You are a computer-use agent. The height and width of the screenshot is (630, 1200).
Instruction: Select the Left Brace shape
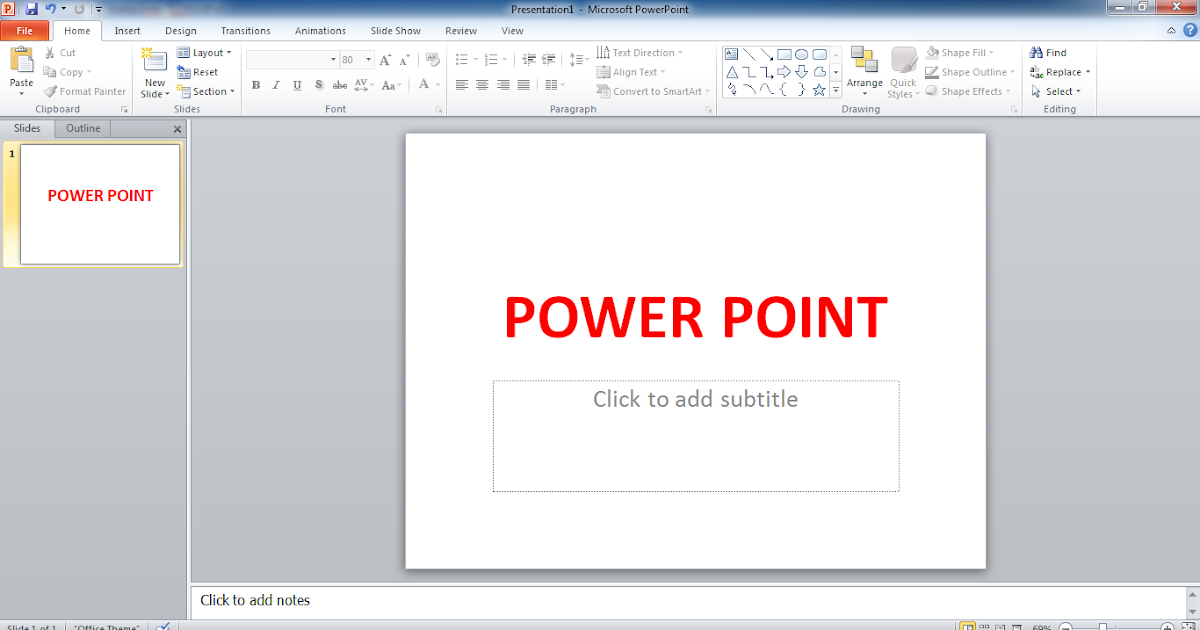pos(784,90)
